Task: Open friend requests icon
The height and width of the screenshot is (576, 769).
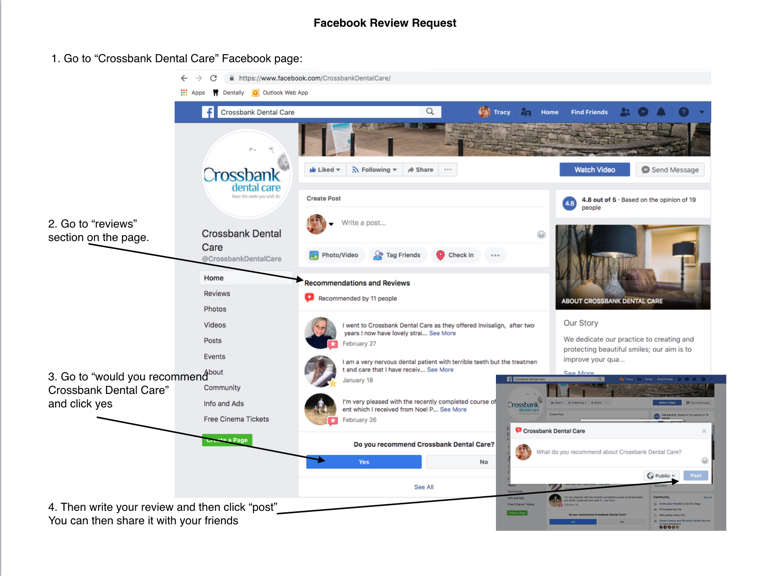Action: (x=625, y=112)
